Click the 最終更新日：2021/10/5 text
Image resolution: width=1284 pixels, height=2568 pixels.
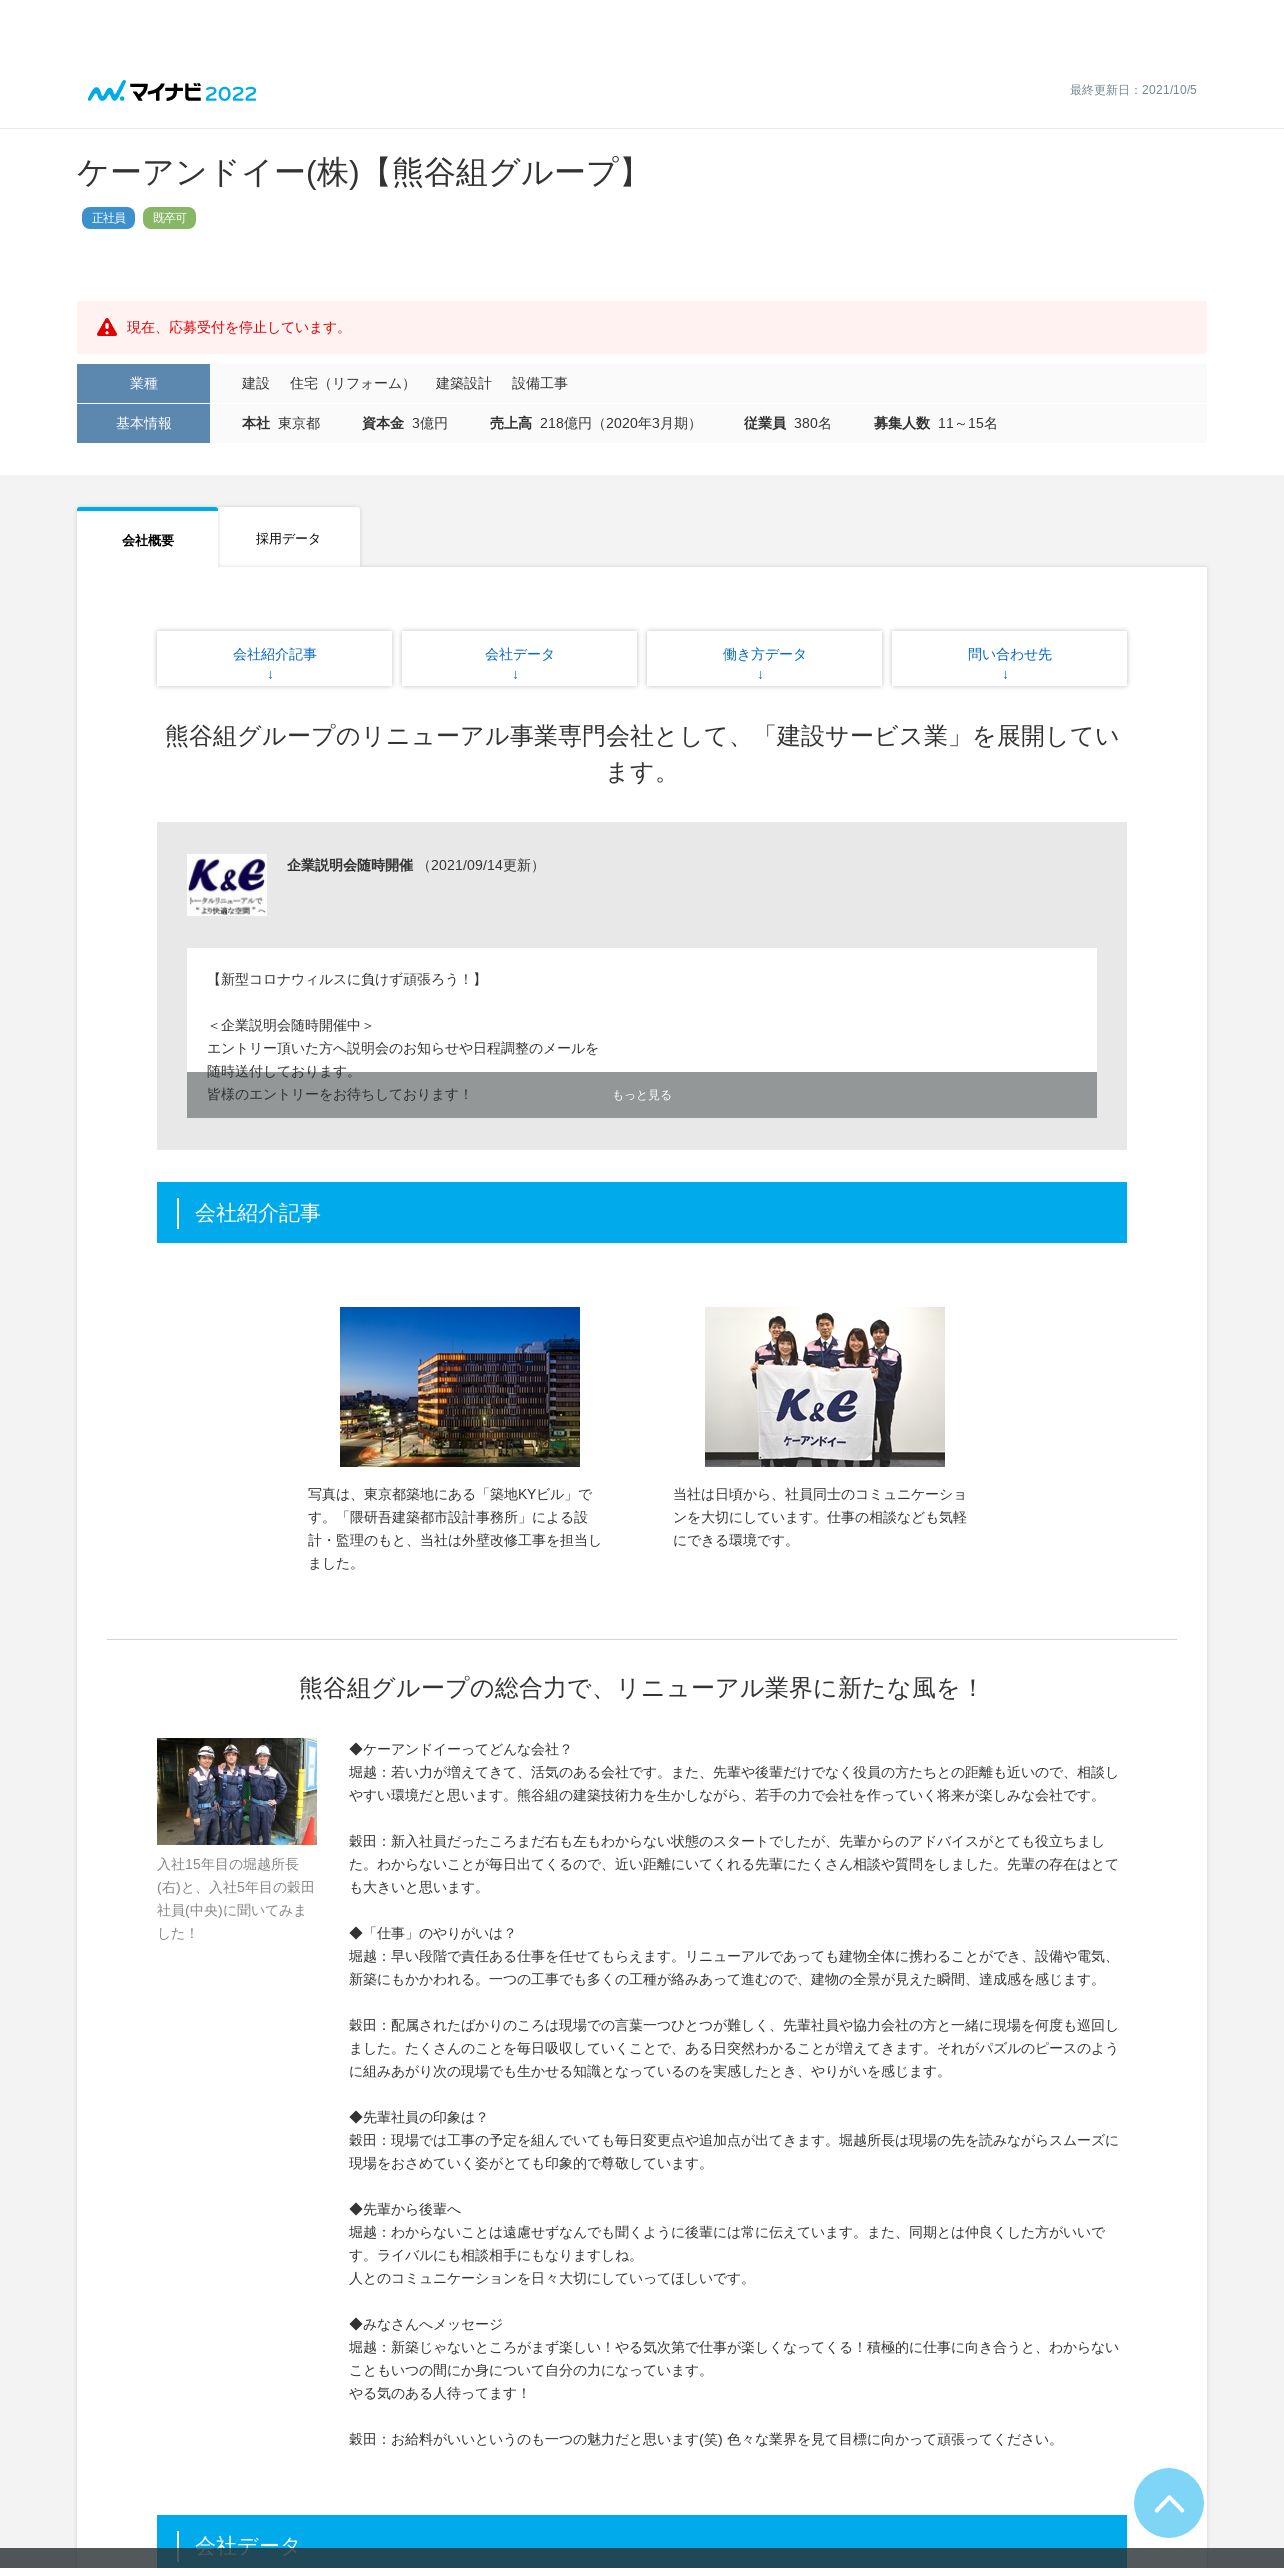pos(1133,90)
